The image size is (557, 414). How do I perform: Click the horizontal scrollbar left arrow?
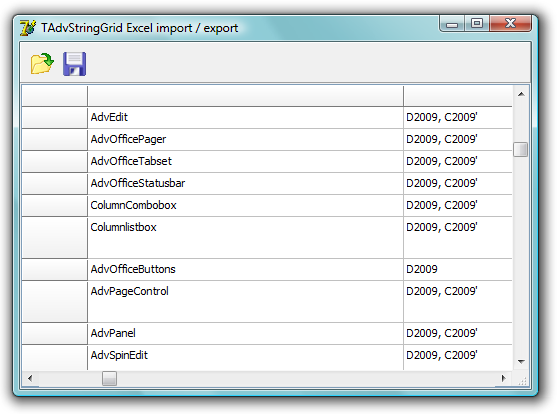30,378
